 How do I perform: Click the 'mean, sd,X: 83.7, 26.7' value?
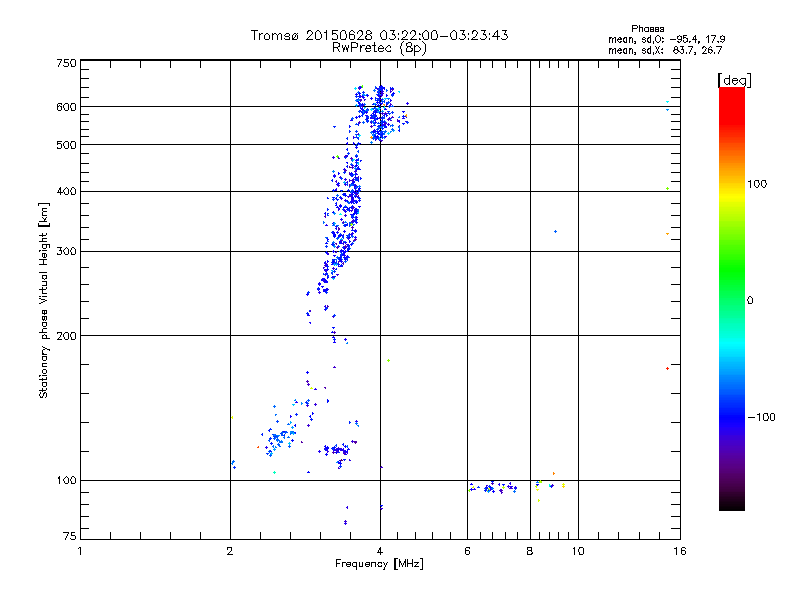click(665, 50)
